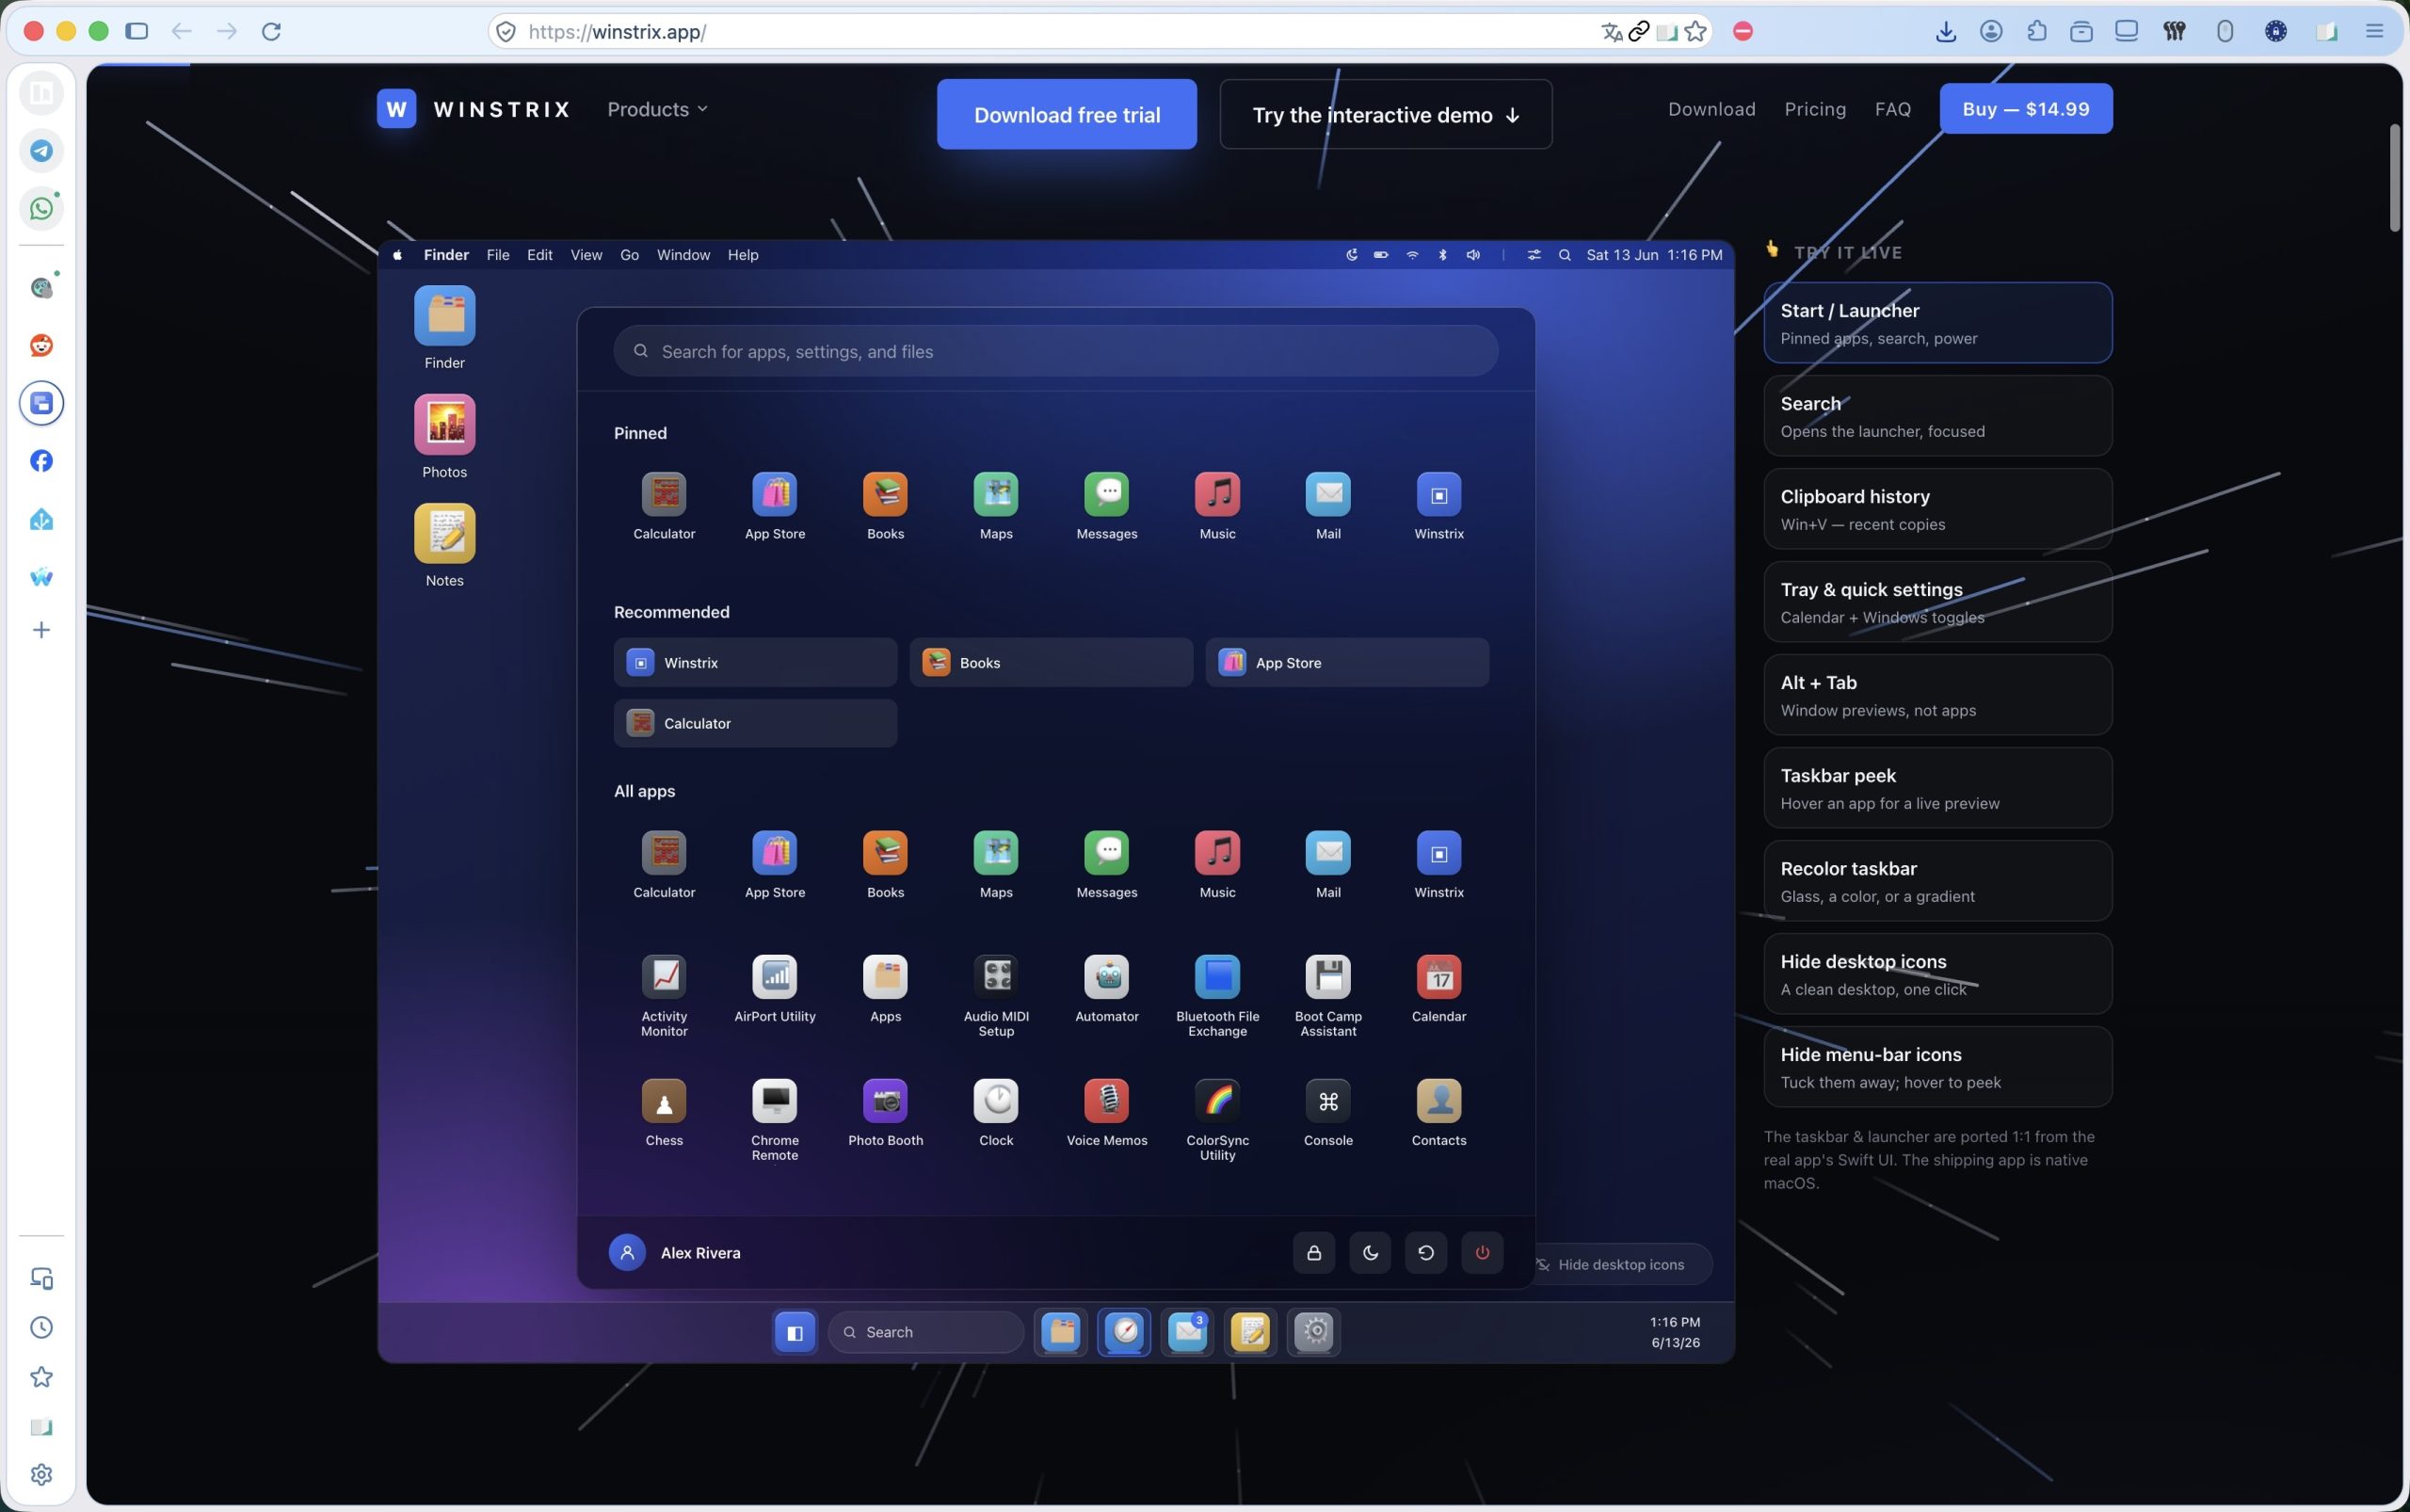The width and height of the screenshot is (2410, 1512).
Task: Click the Start button on the demo taskbar
Action: point(795,1332)
